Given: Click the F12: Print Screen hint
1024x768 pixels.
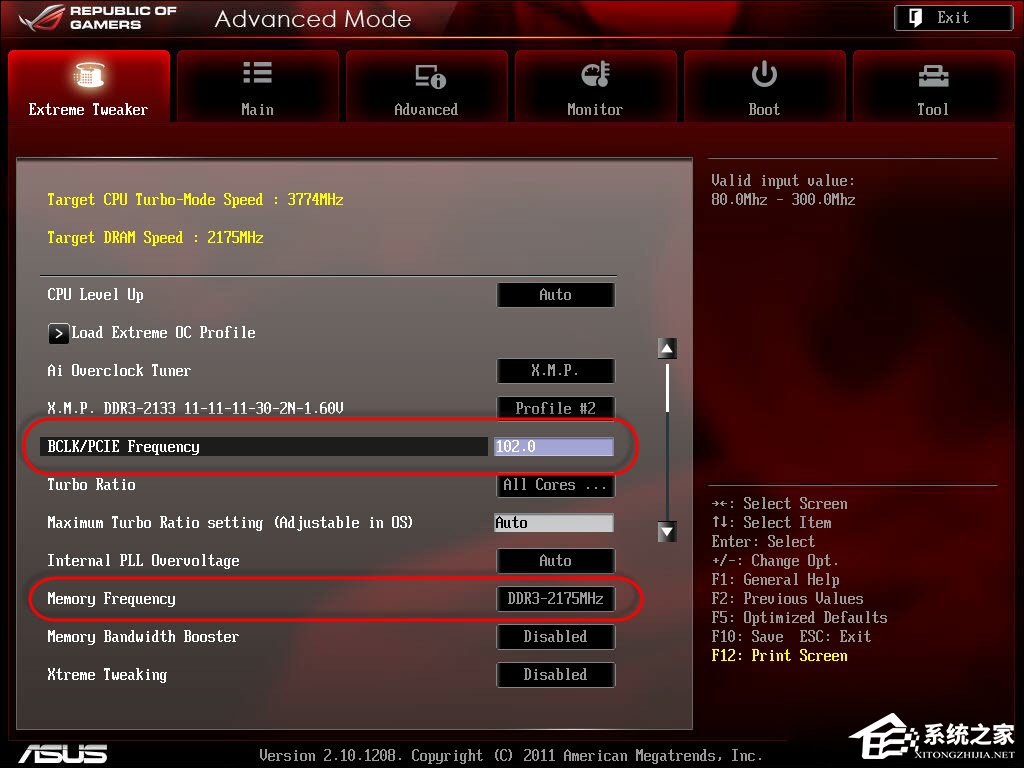Looking at the screenshot, I should coord(780,656).
